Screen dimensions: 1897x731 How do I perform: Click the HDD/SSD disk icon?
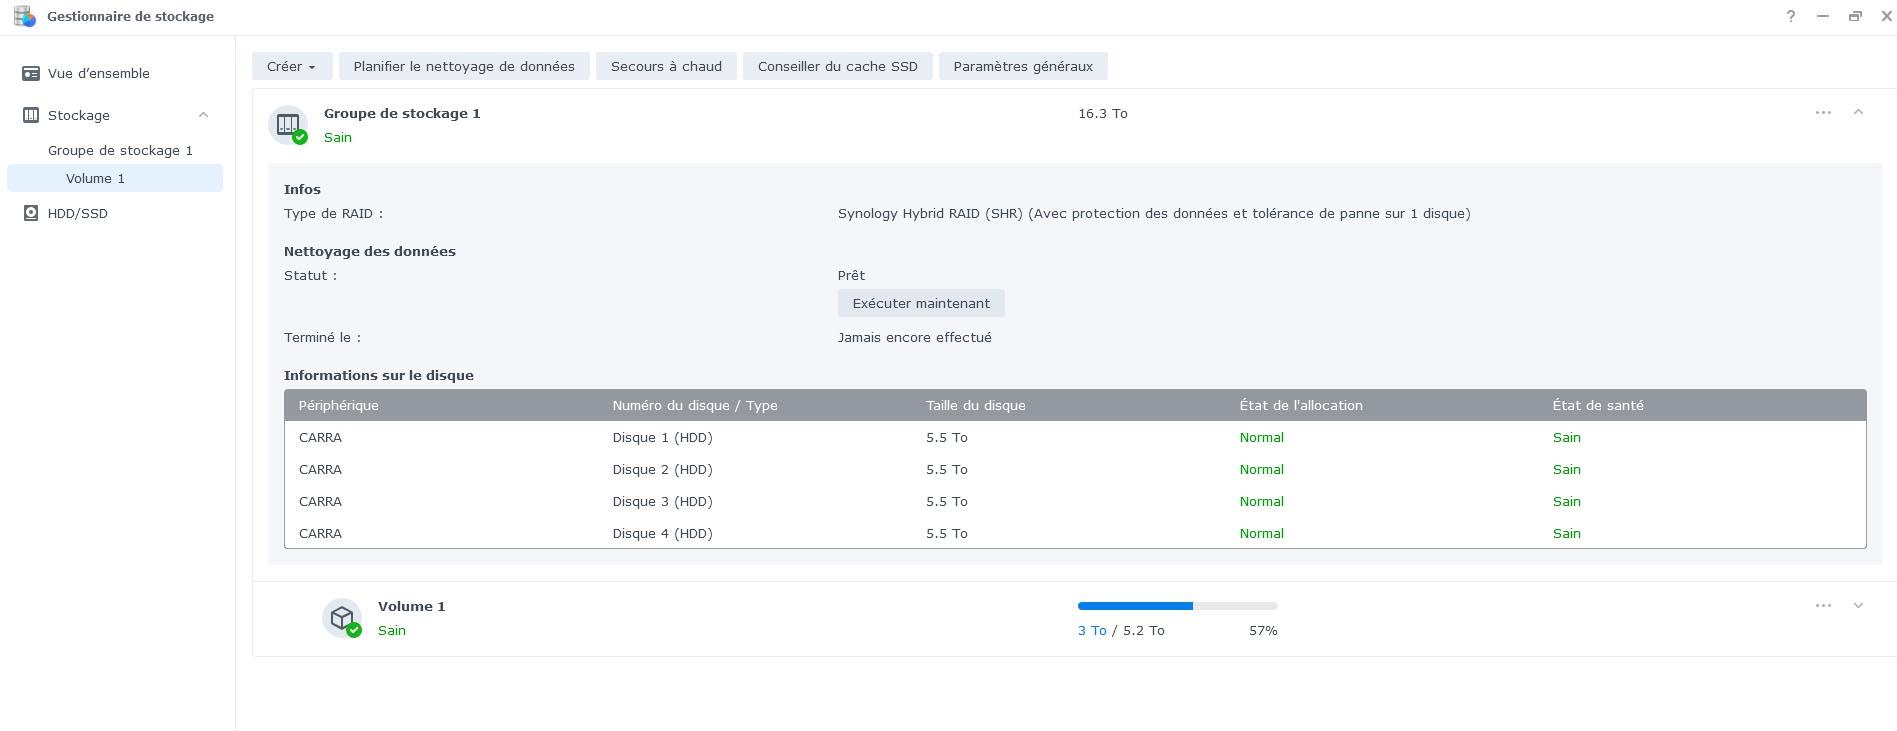(x=31, y=213)
